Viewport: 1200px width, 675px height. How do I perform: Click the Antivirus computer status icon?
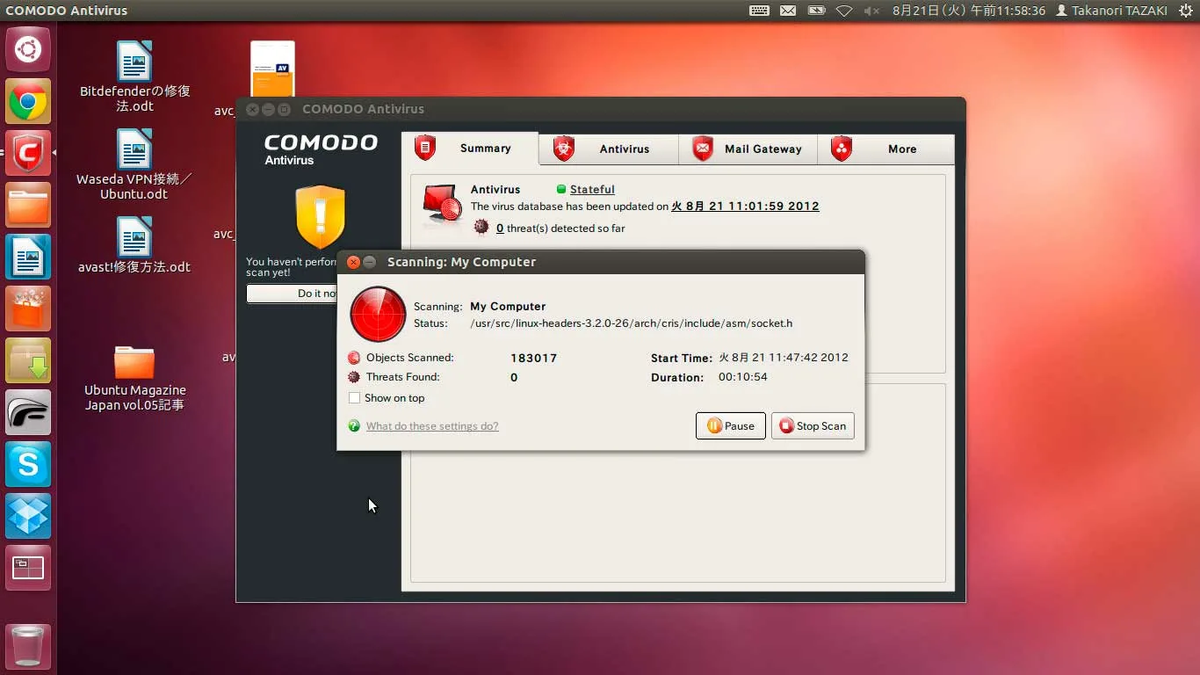(x=442, y=204)
